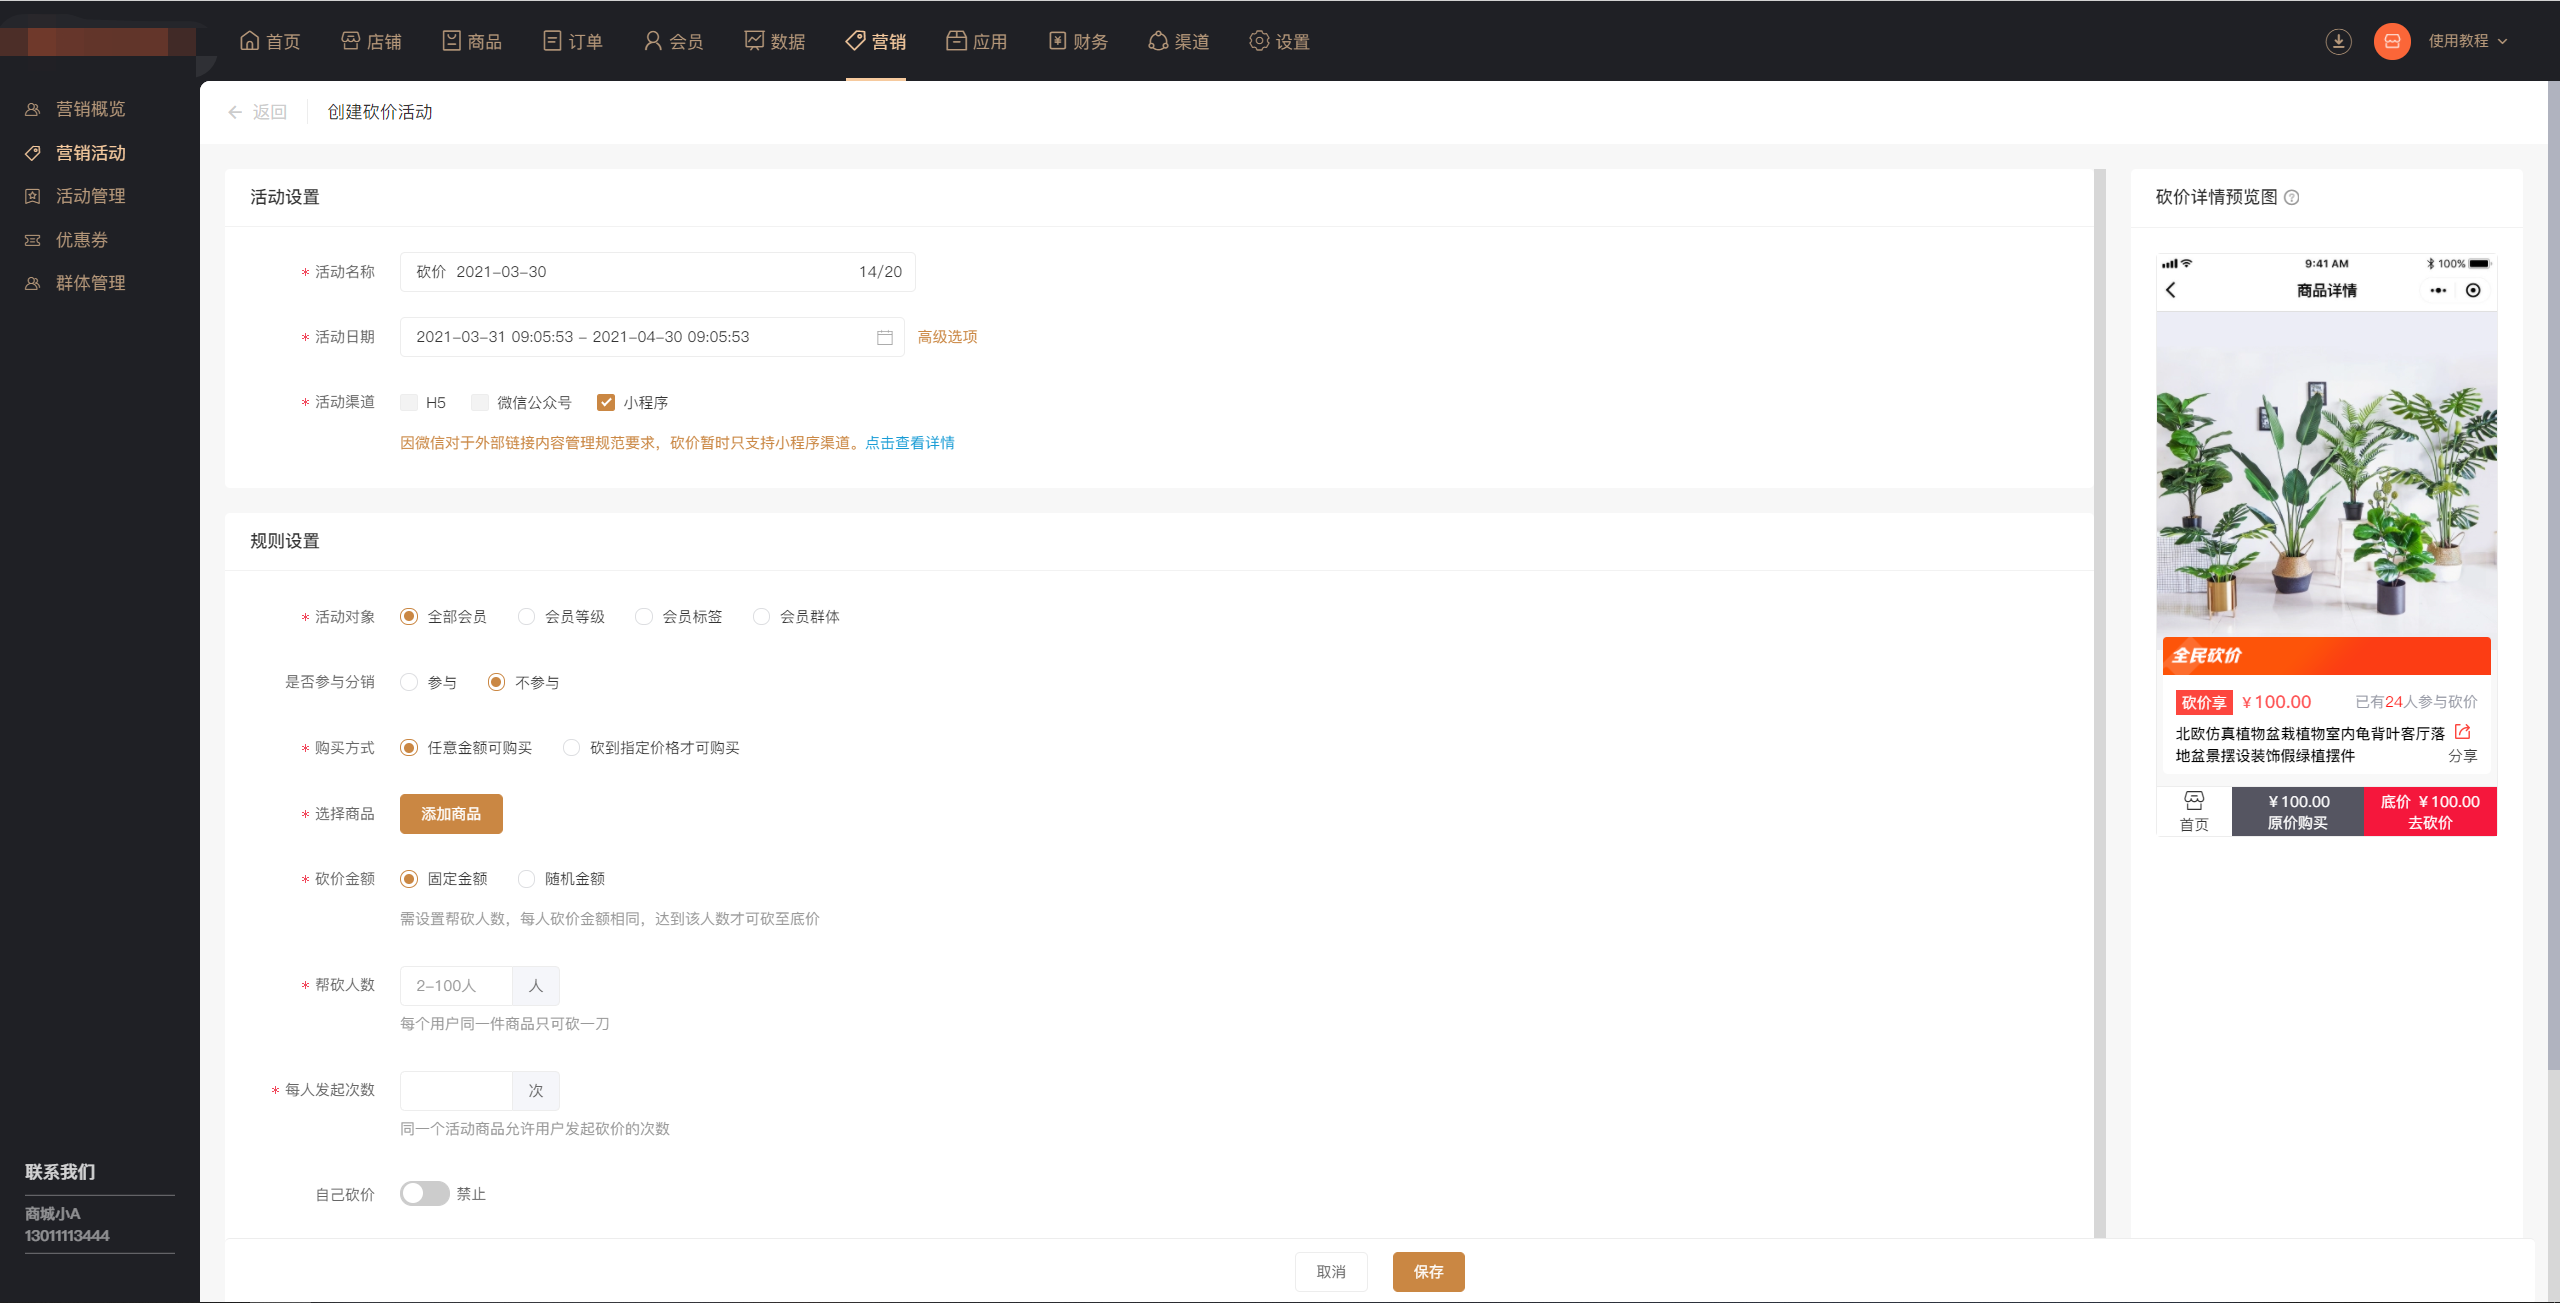Expand the 使用教程 dropdown
Viewport: 2560px width, 1303px height.
click(2468, 41)
